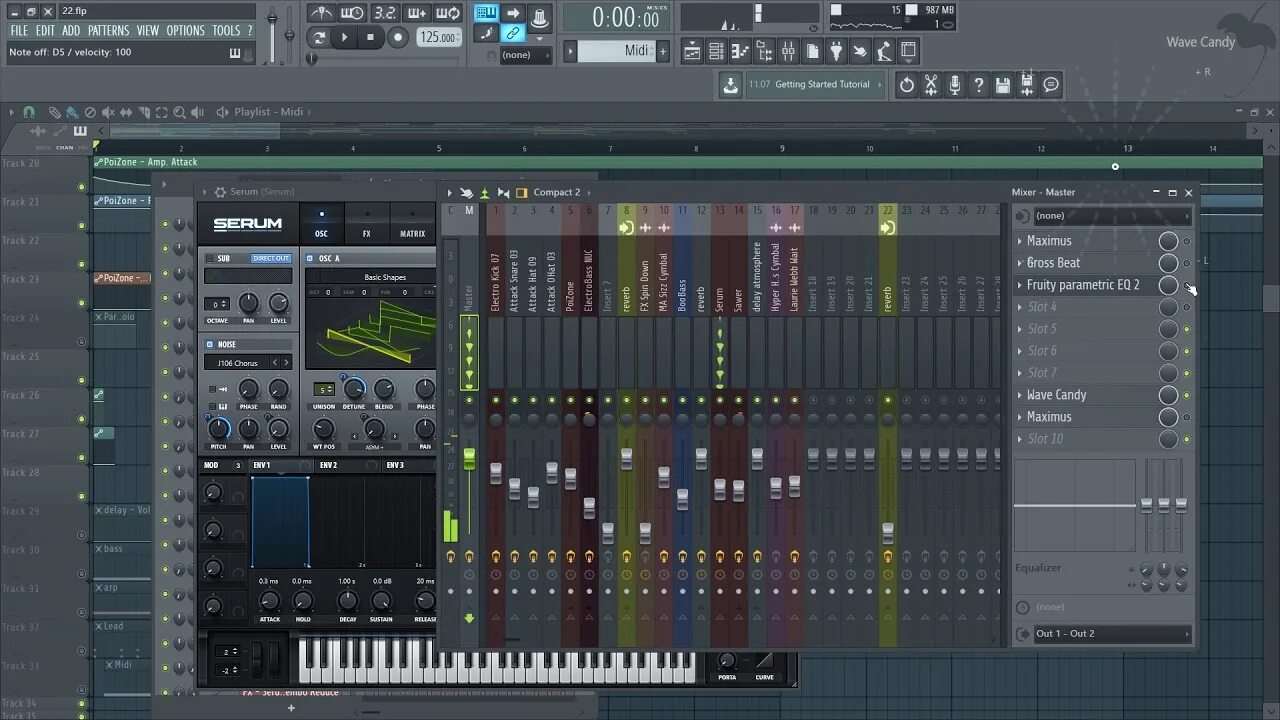
Task: Toggle the metronome icon
Action: (x=320, y=13)
